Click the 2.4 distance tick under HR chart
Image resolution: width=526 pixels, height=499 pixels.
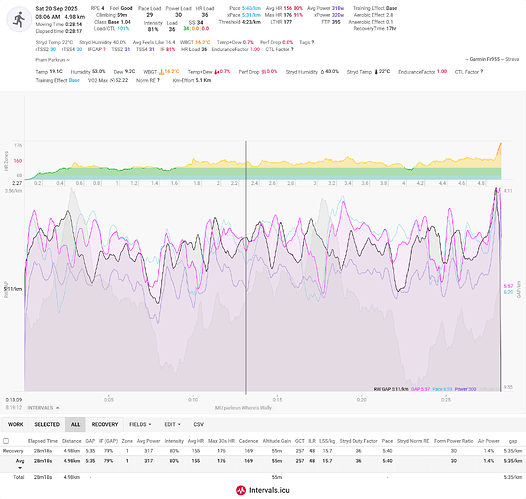(x=255, y=183)
